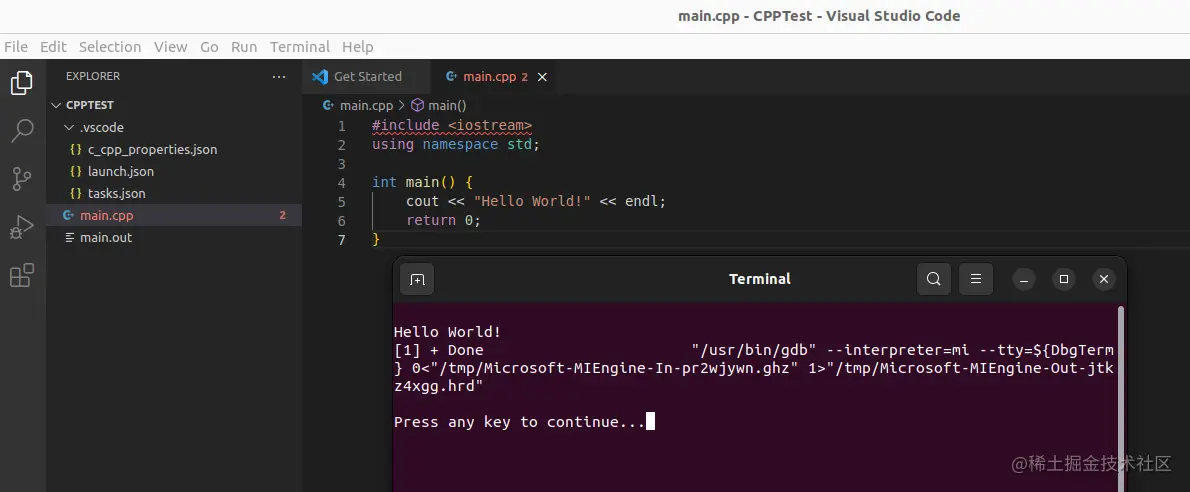Screen dimensions: 1190x492
Task: Switch to the Get Started tab
Action: pyautogui.click(x=366, y=77)
